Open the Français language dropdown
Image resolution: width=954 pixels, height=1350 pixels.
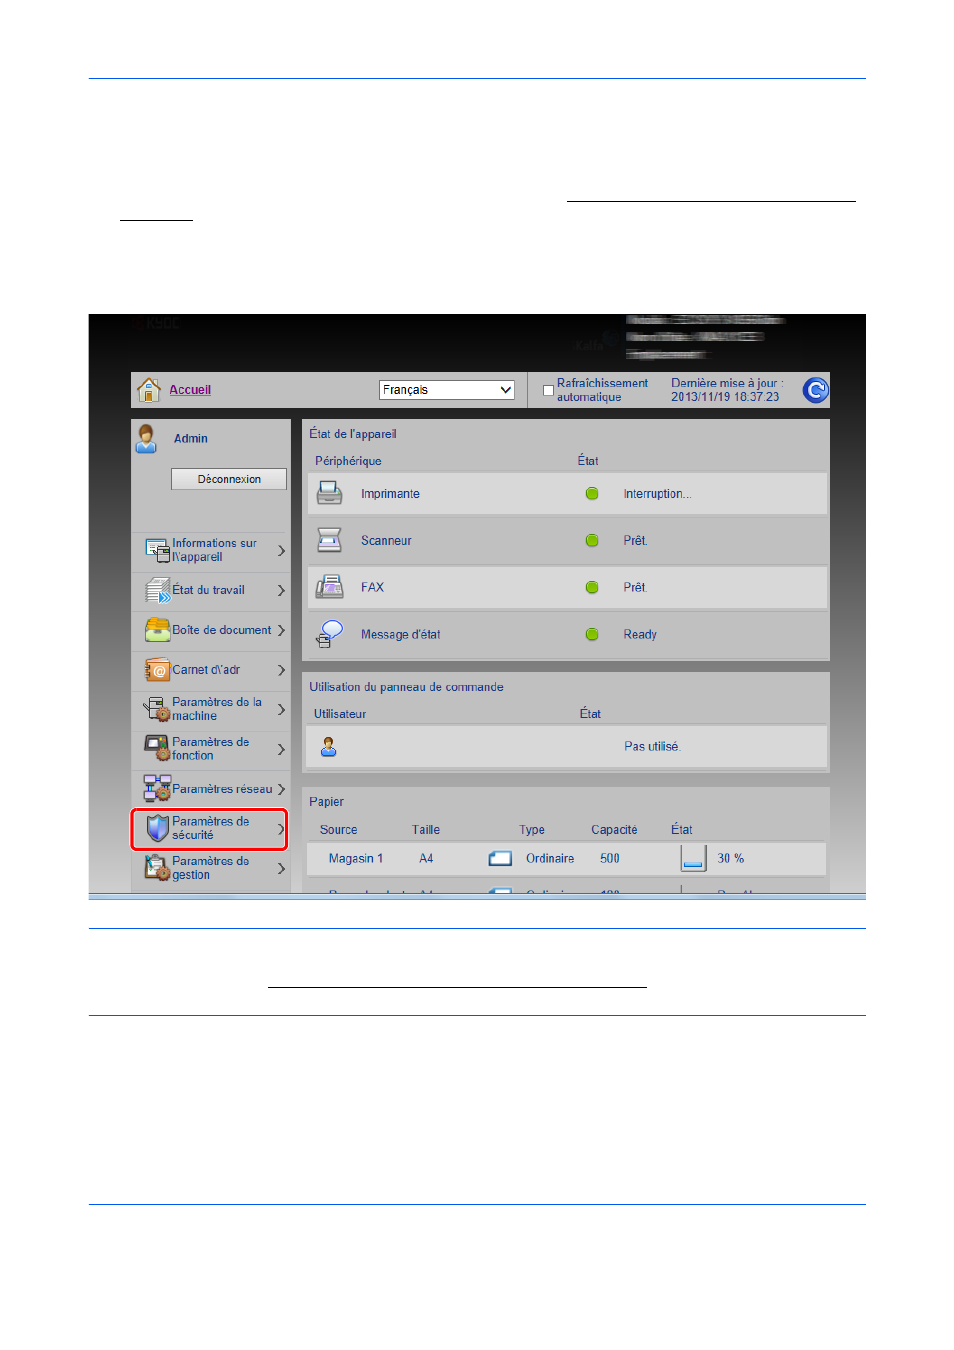(447, 390)
